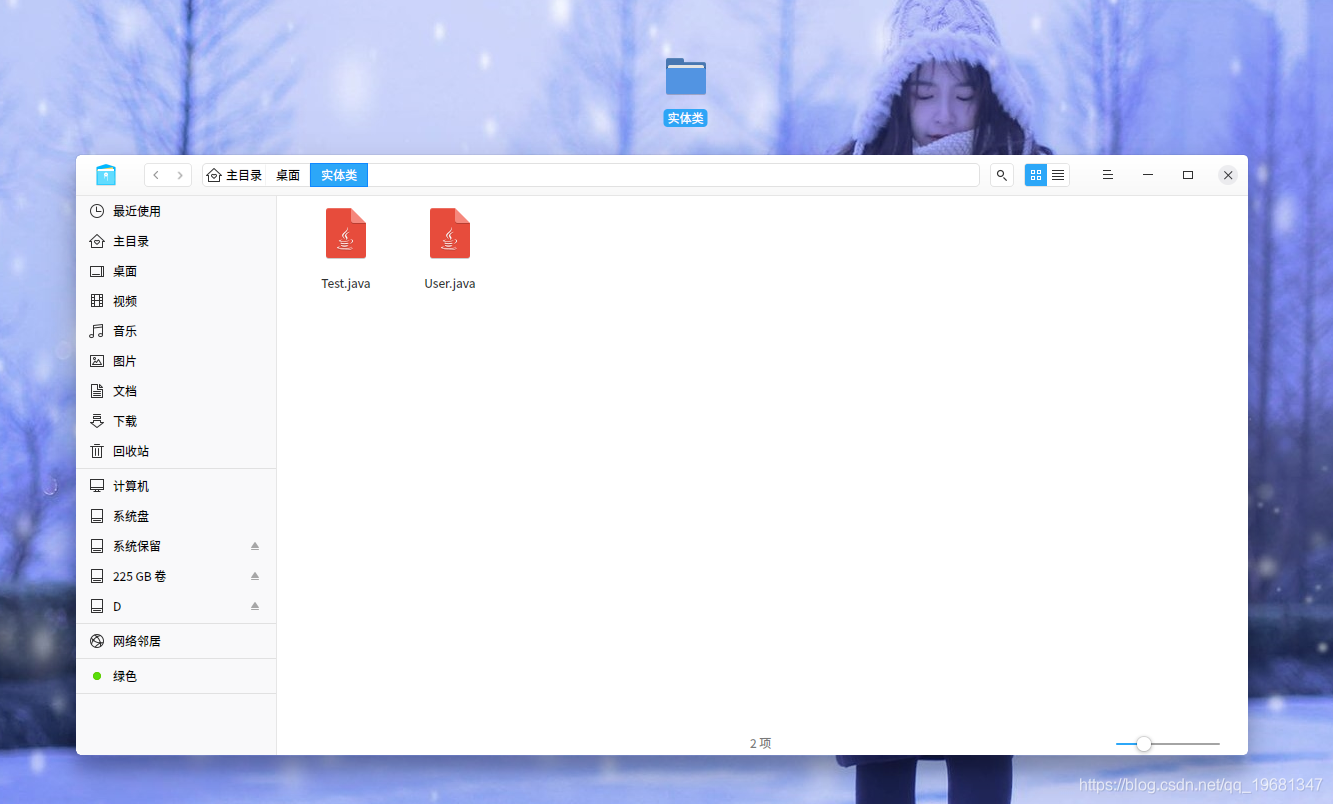Switch to list view

click(x=1058, y=175)
